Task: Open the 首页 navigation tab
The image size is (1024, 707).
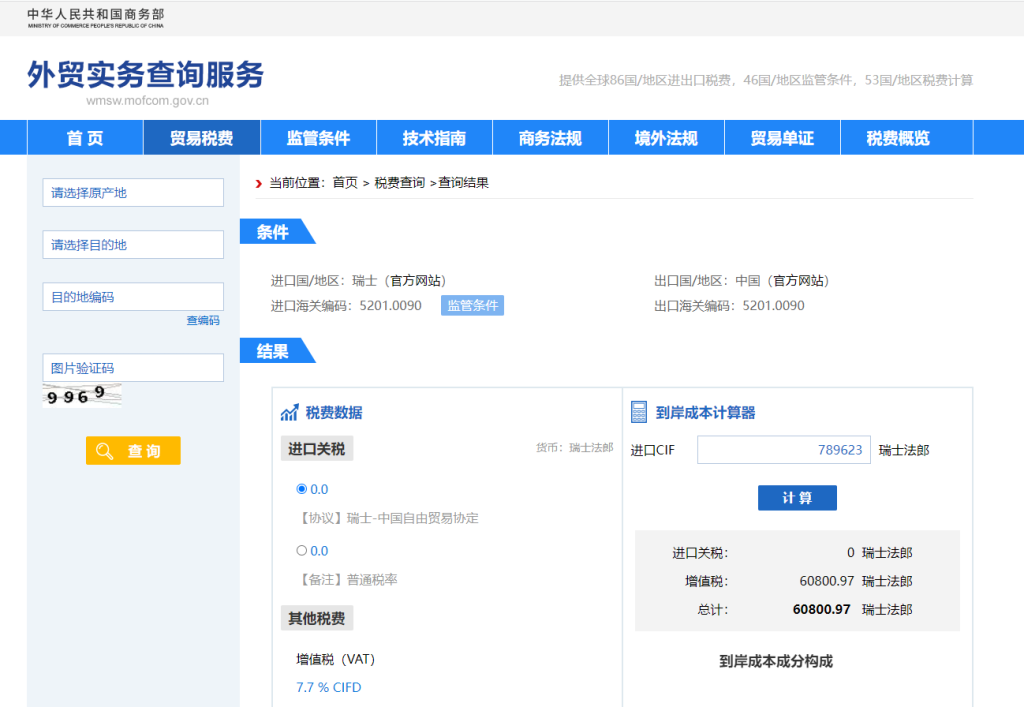Action: click(x=85, y=138)
